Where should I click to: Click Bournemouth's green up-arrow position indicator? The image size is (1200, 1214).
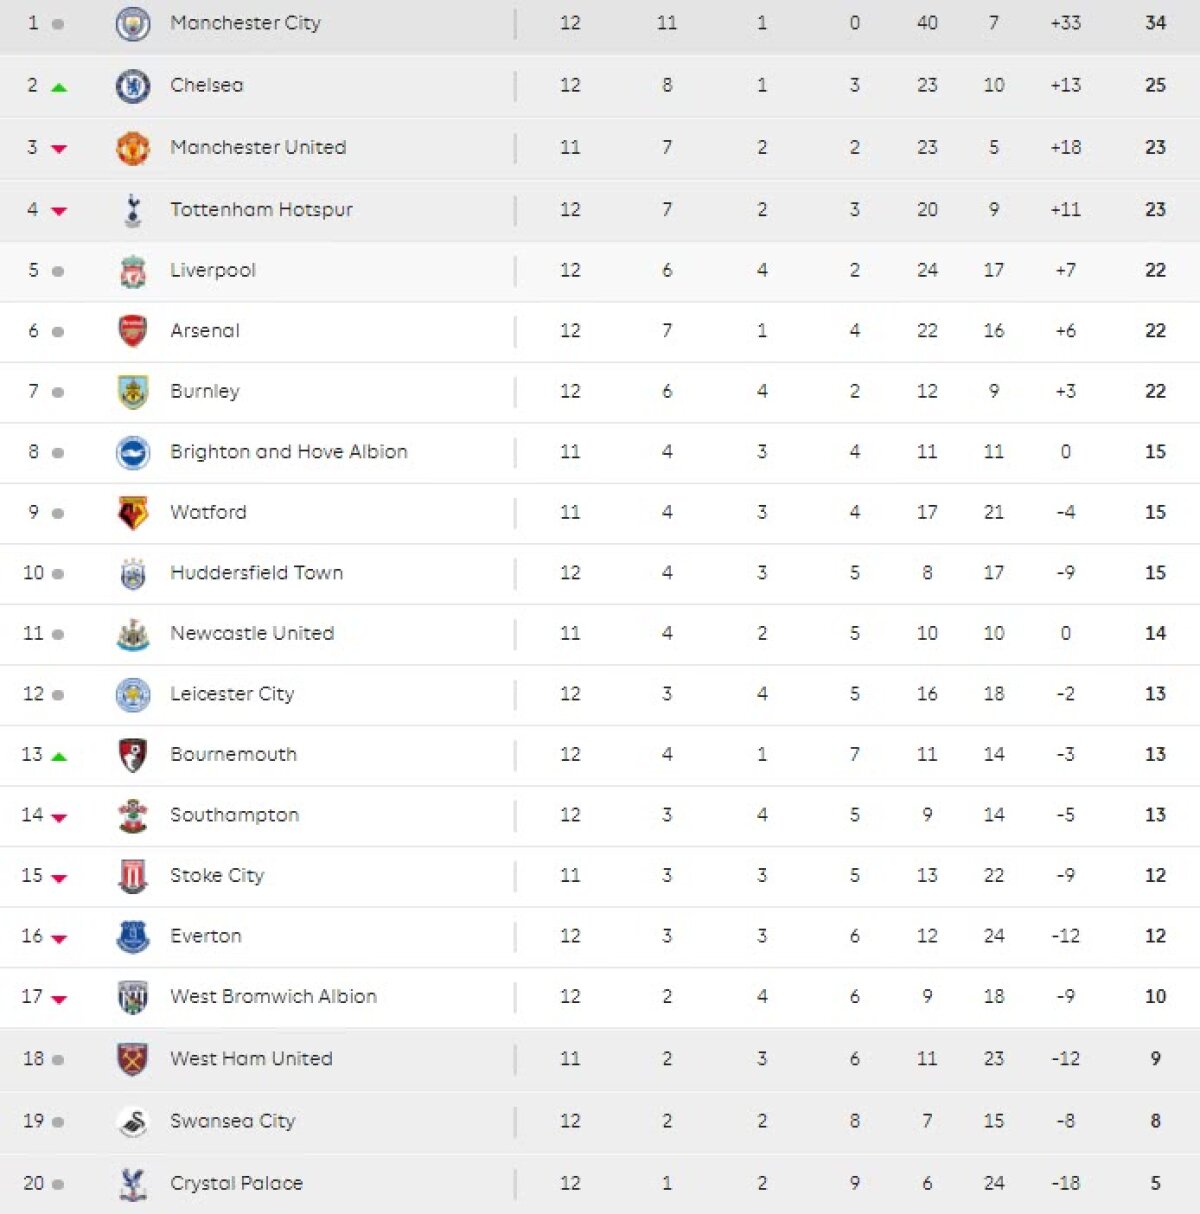pyautogui.click(x=59, y=756)
